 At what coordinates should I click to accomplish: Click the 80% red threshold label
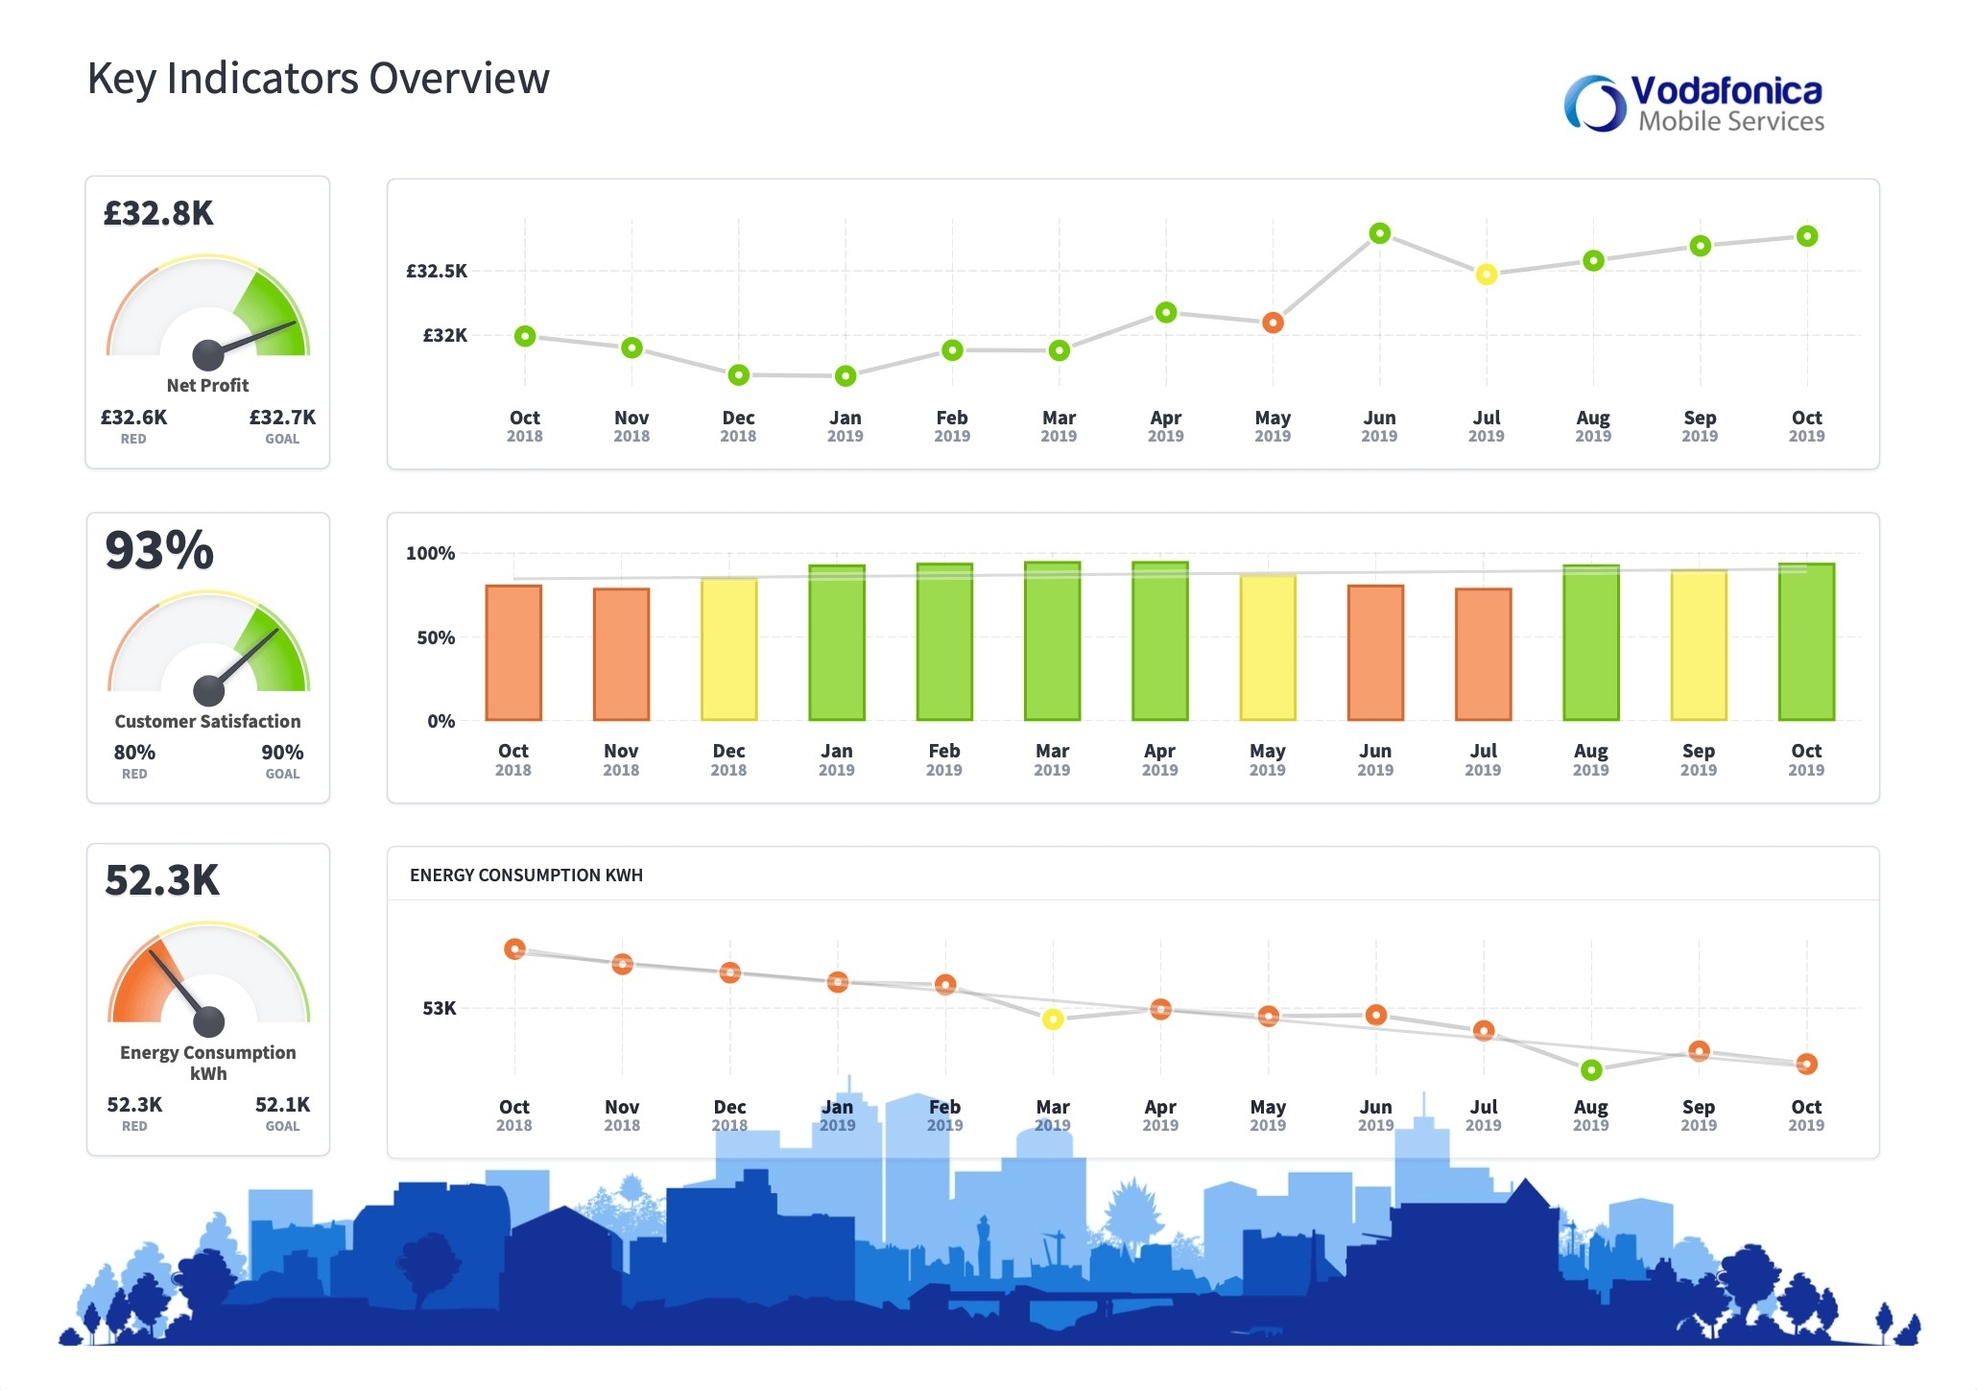click(134, 752)
